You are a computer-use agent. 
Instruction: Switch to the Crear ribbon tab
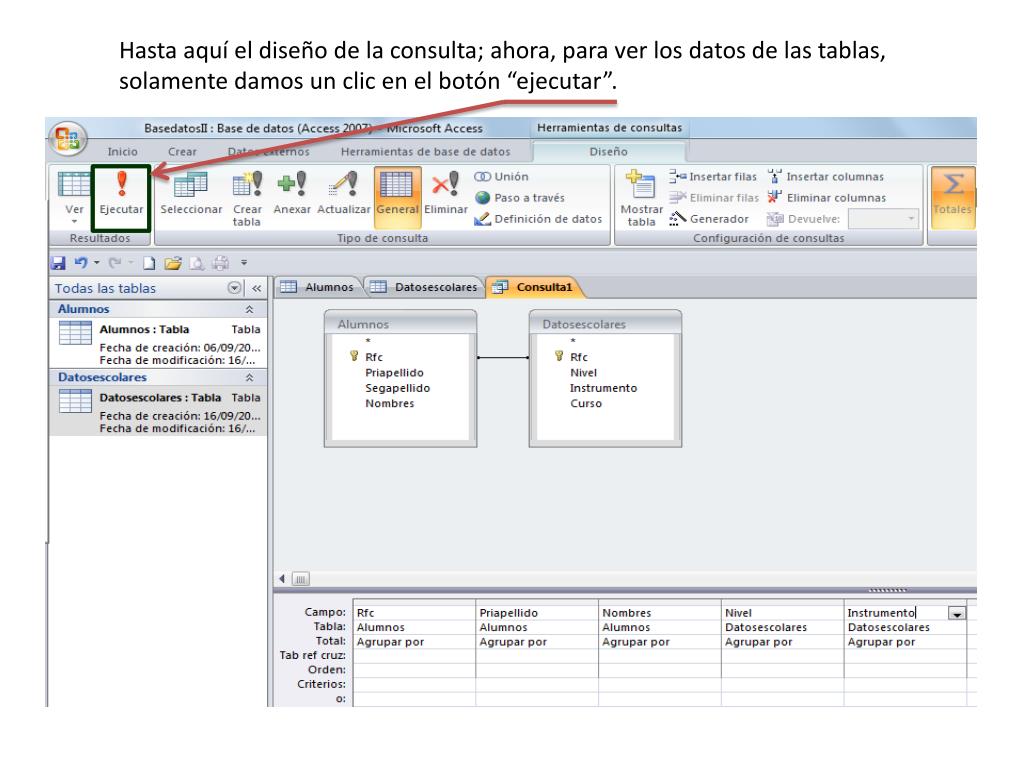[x=182, y=152]
